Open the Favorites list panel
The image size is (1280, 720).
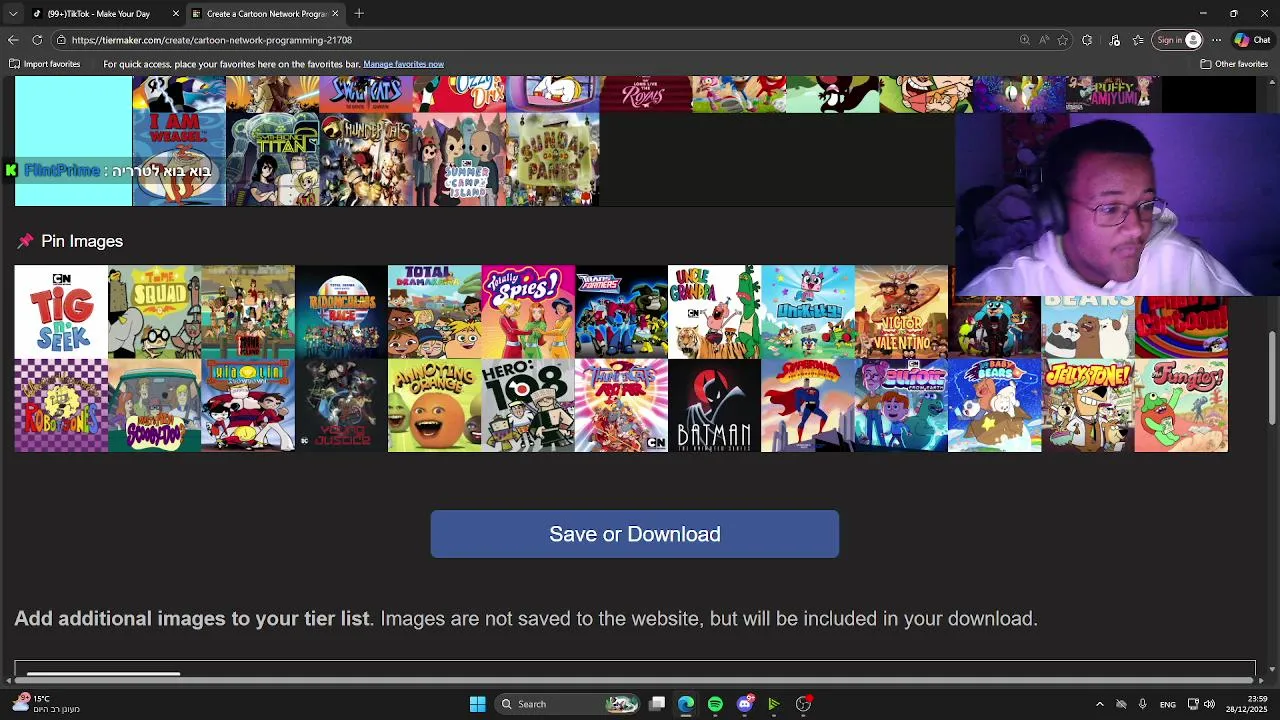pyautogui.click(x=1138, y=40)
